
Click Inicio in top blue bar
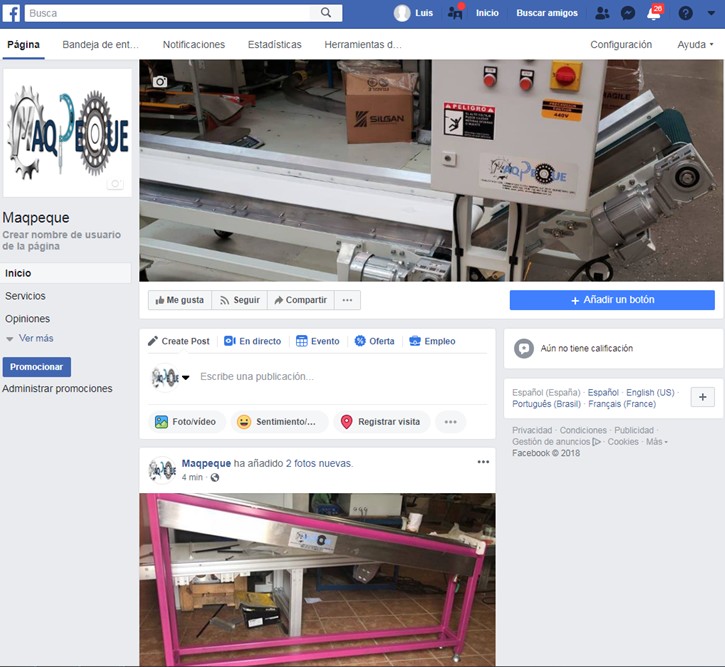pyautogui.click(x=487, y=13)
